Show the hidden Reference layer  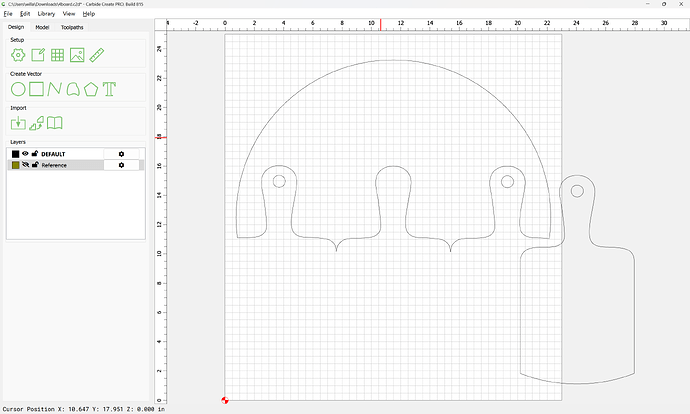point(25,165)
